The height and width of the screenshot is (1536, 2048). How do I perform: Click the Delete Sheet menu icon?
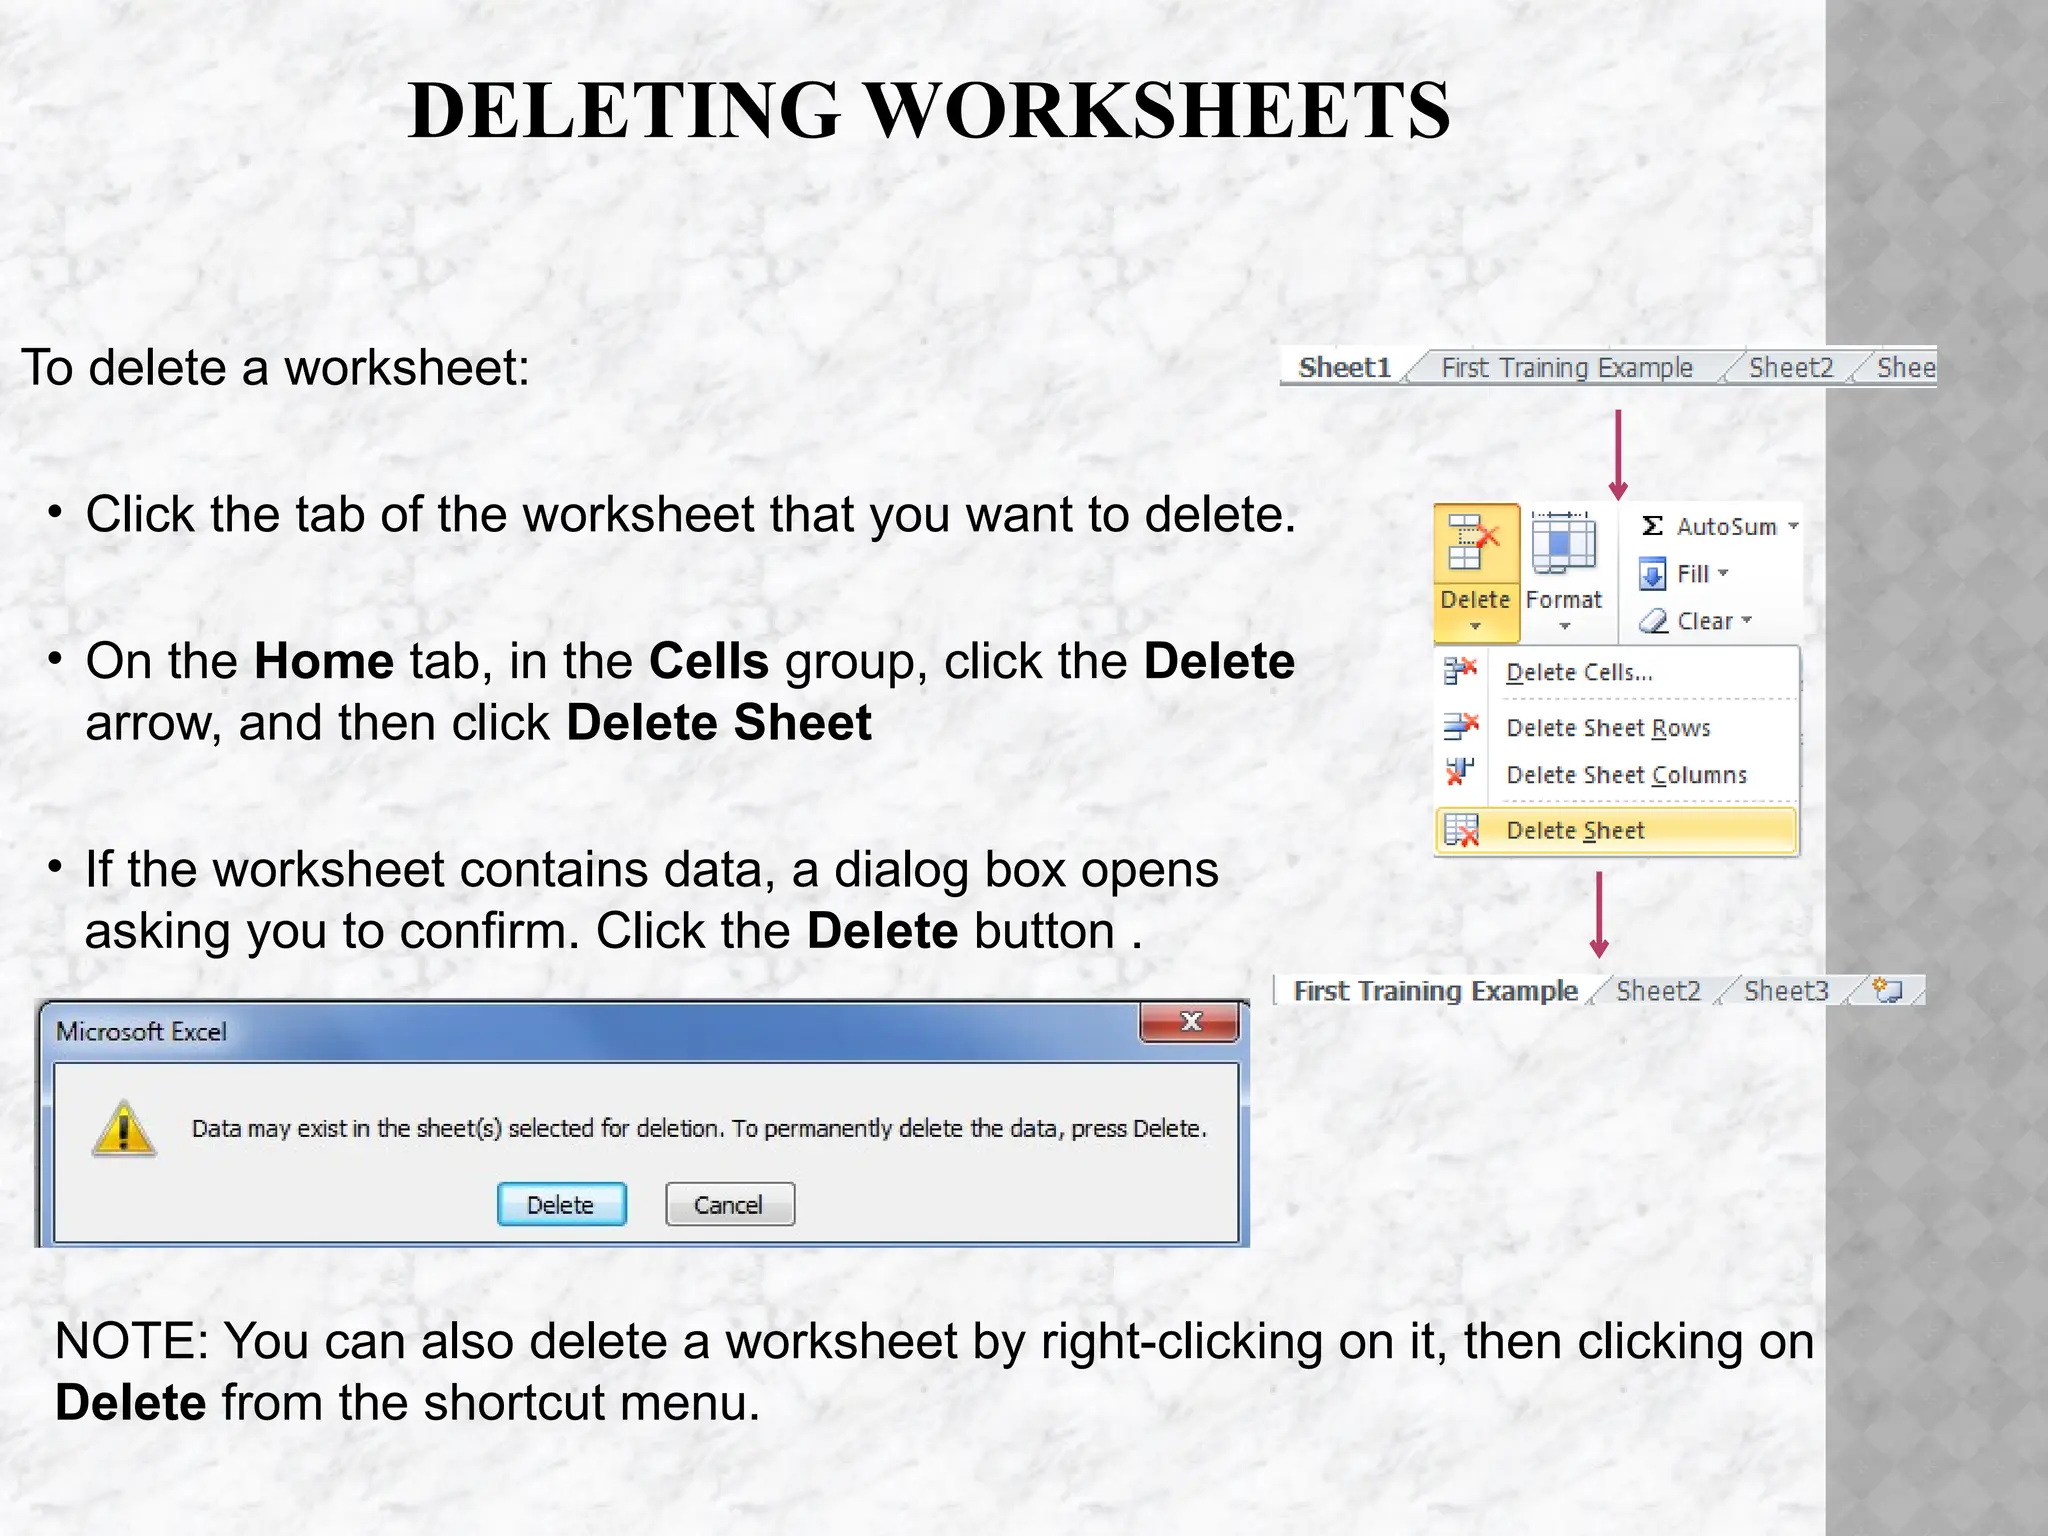(x=1461, y=830)
